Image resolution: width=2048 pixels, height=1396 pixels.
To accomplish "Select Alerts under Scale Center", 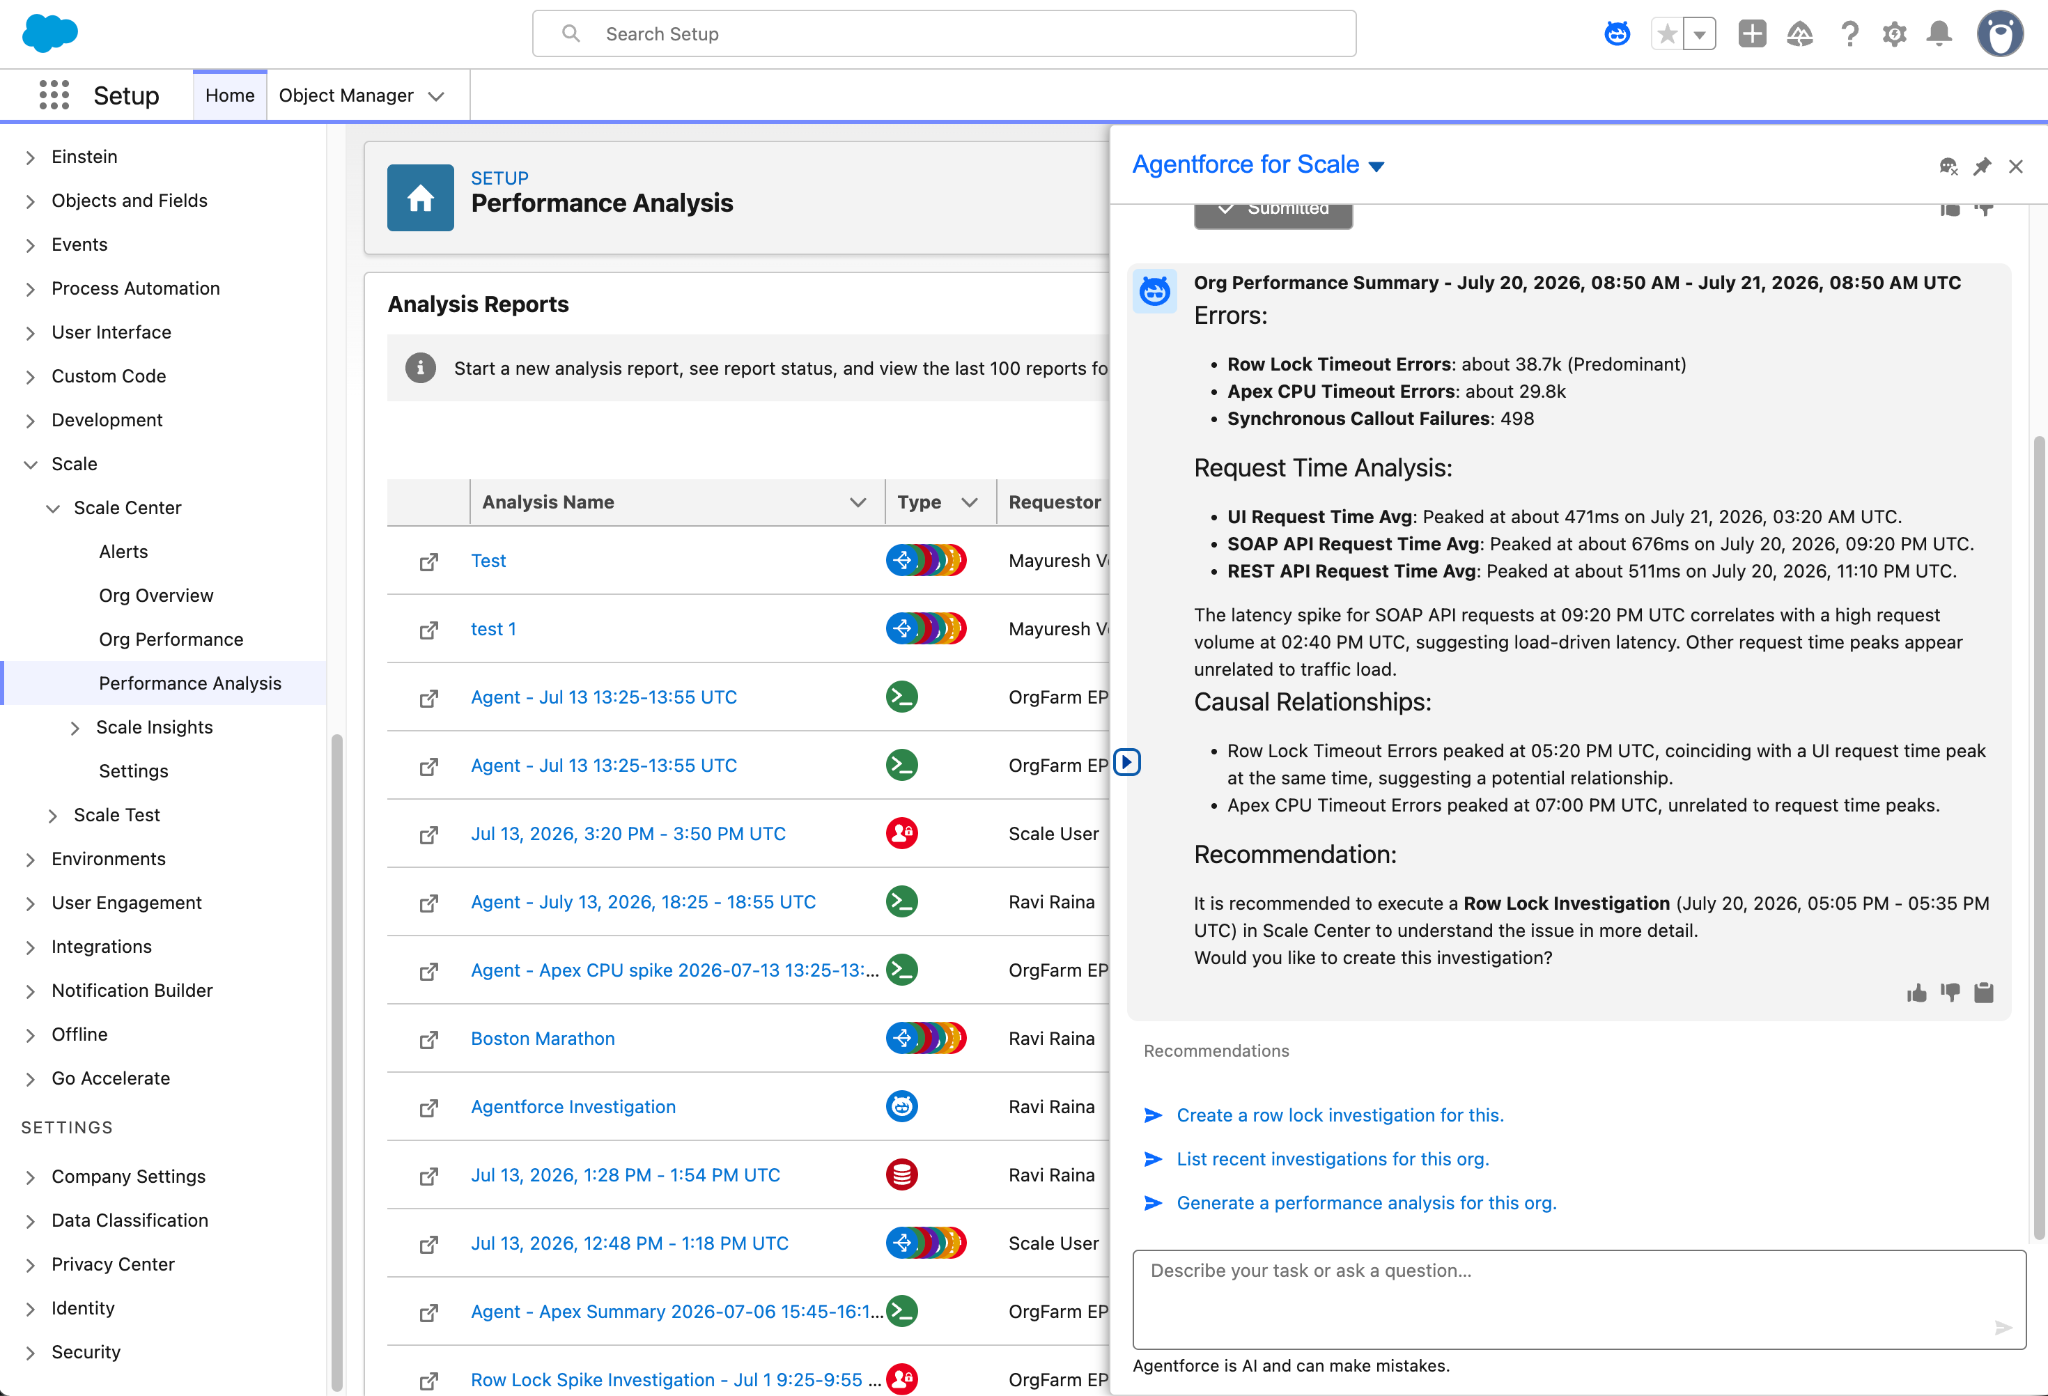I will [123, 552].
